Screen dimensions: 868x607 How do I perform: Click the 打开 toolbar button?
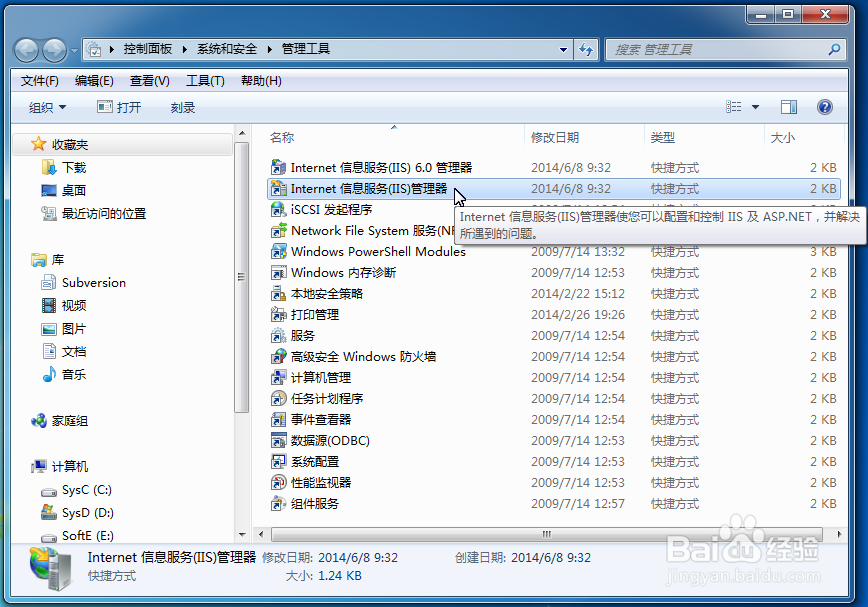click(x=119, y=107)
